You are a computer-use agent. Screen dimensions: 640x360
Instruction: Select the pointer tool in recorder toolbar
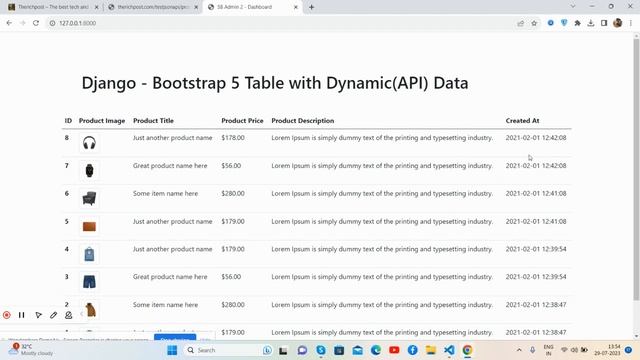pyautogui.click(x=38, y=315)
